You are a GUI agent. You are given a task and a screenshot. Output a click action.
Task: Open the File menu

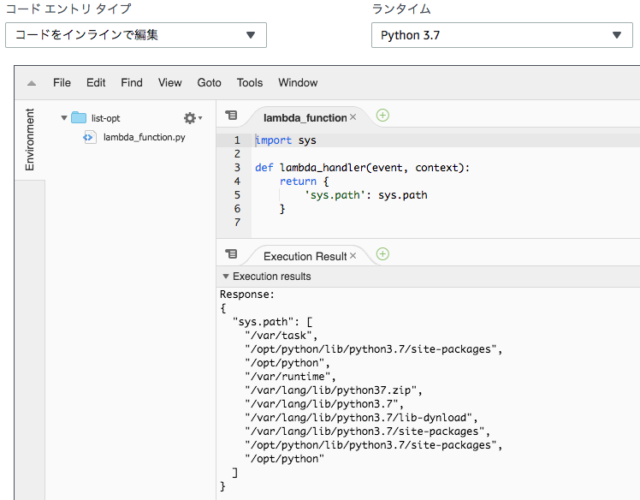pyautogui.click(x=62, y=83)
